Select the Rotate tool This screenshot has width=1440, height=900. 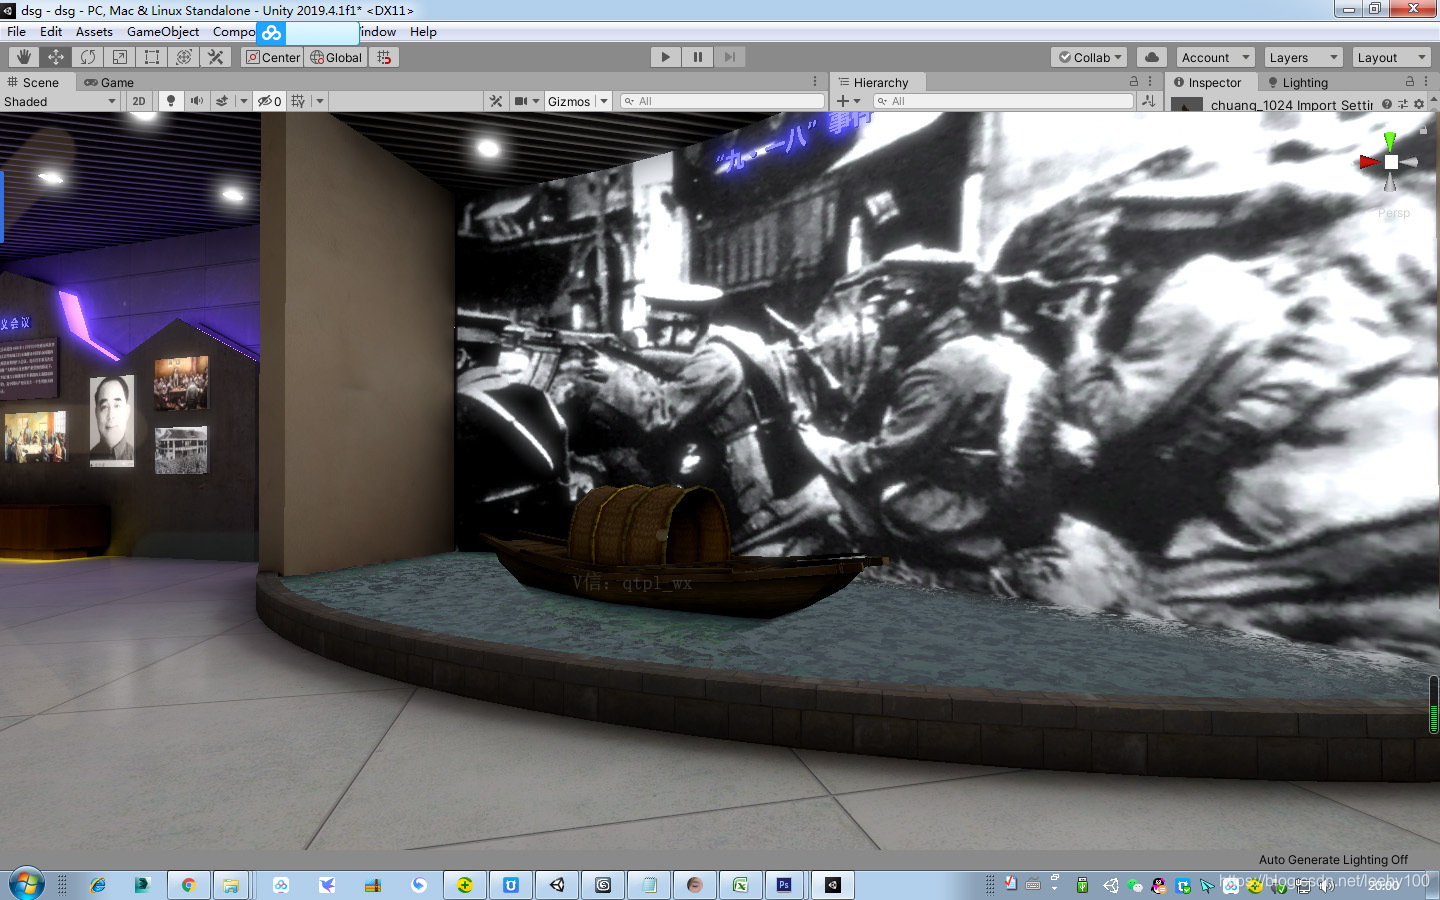click(88, 57)
